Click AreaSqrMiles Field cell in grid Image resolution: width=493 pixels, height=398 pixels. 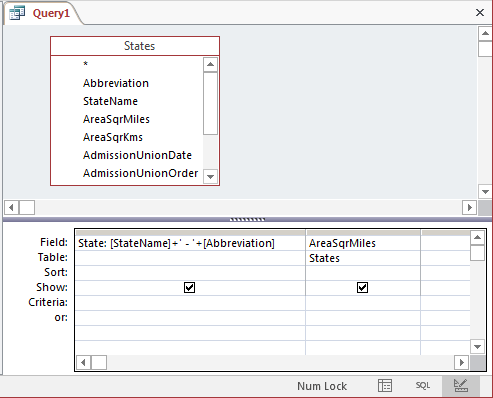point(363,243)
